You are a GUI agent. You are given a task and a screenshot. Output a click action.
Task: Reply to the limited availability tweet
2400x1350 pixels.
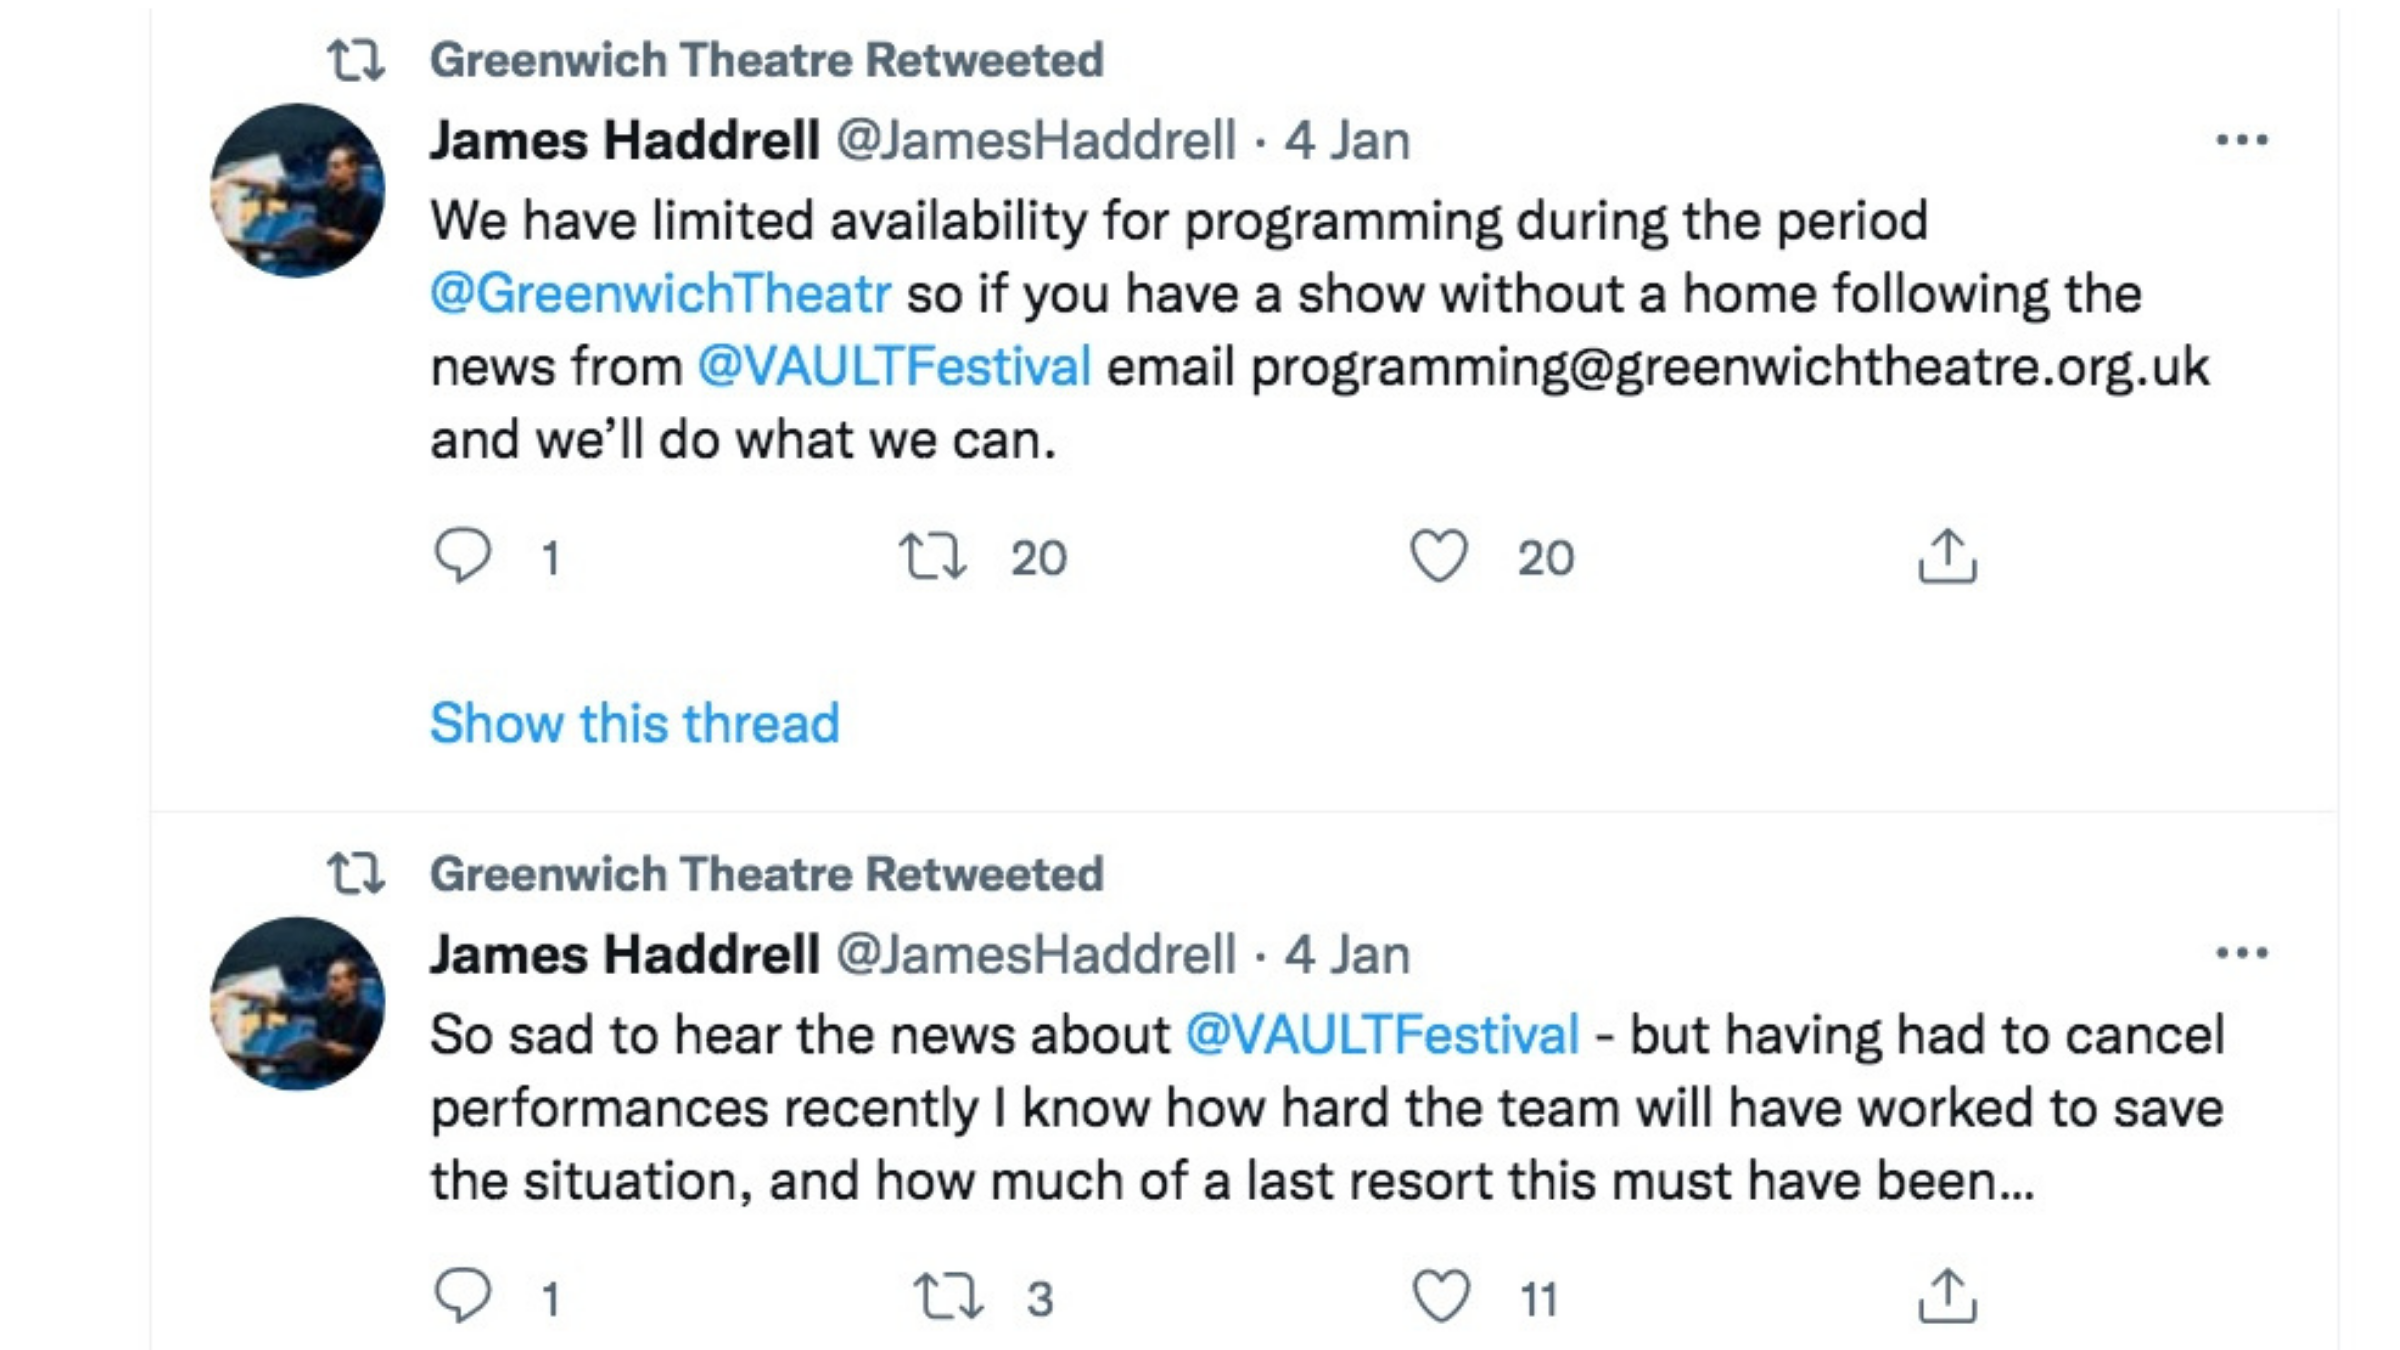pyautogui.click(x=463, y=555)
